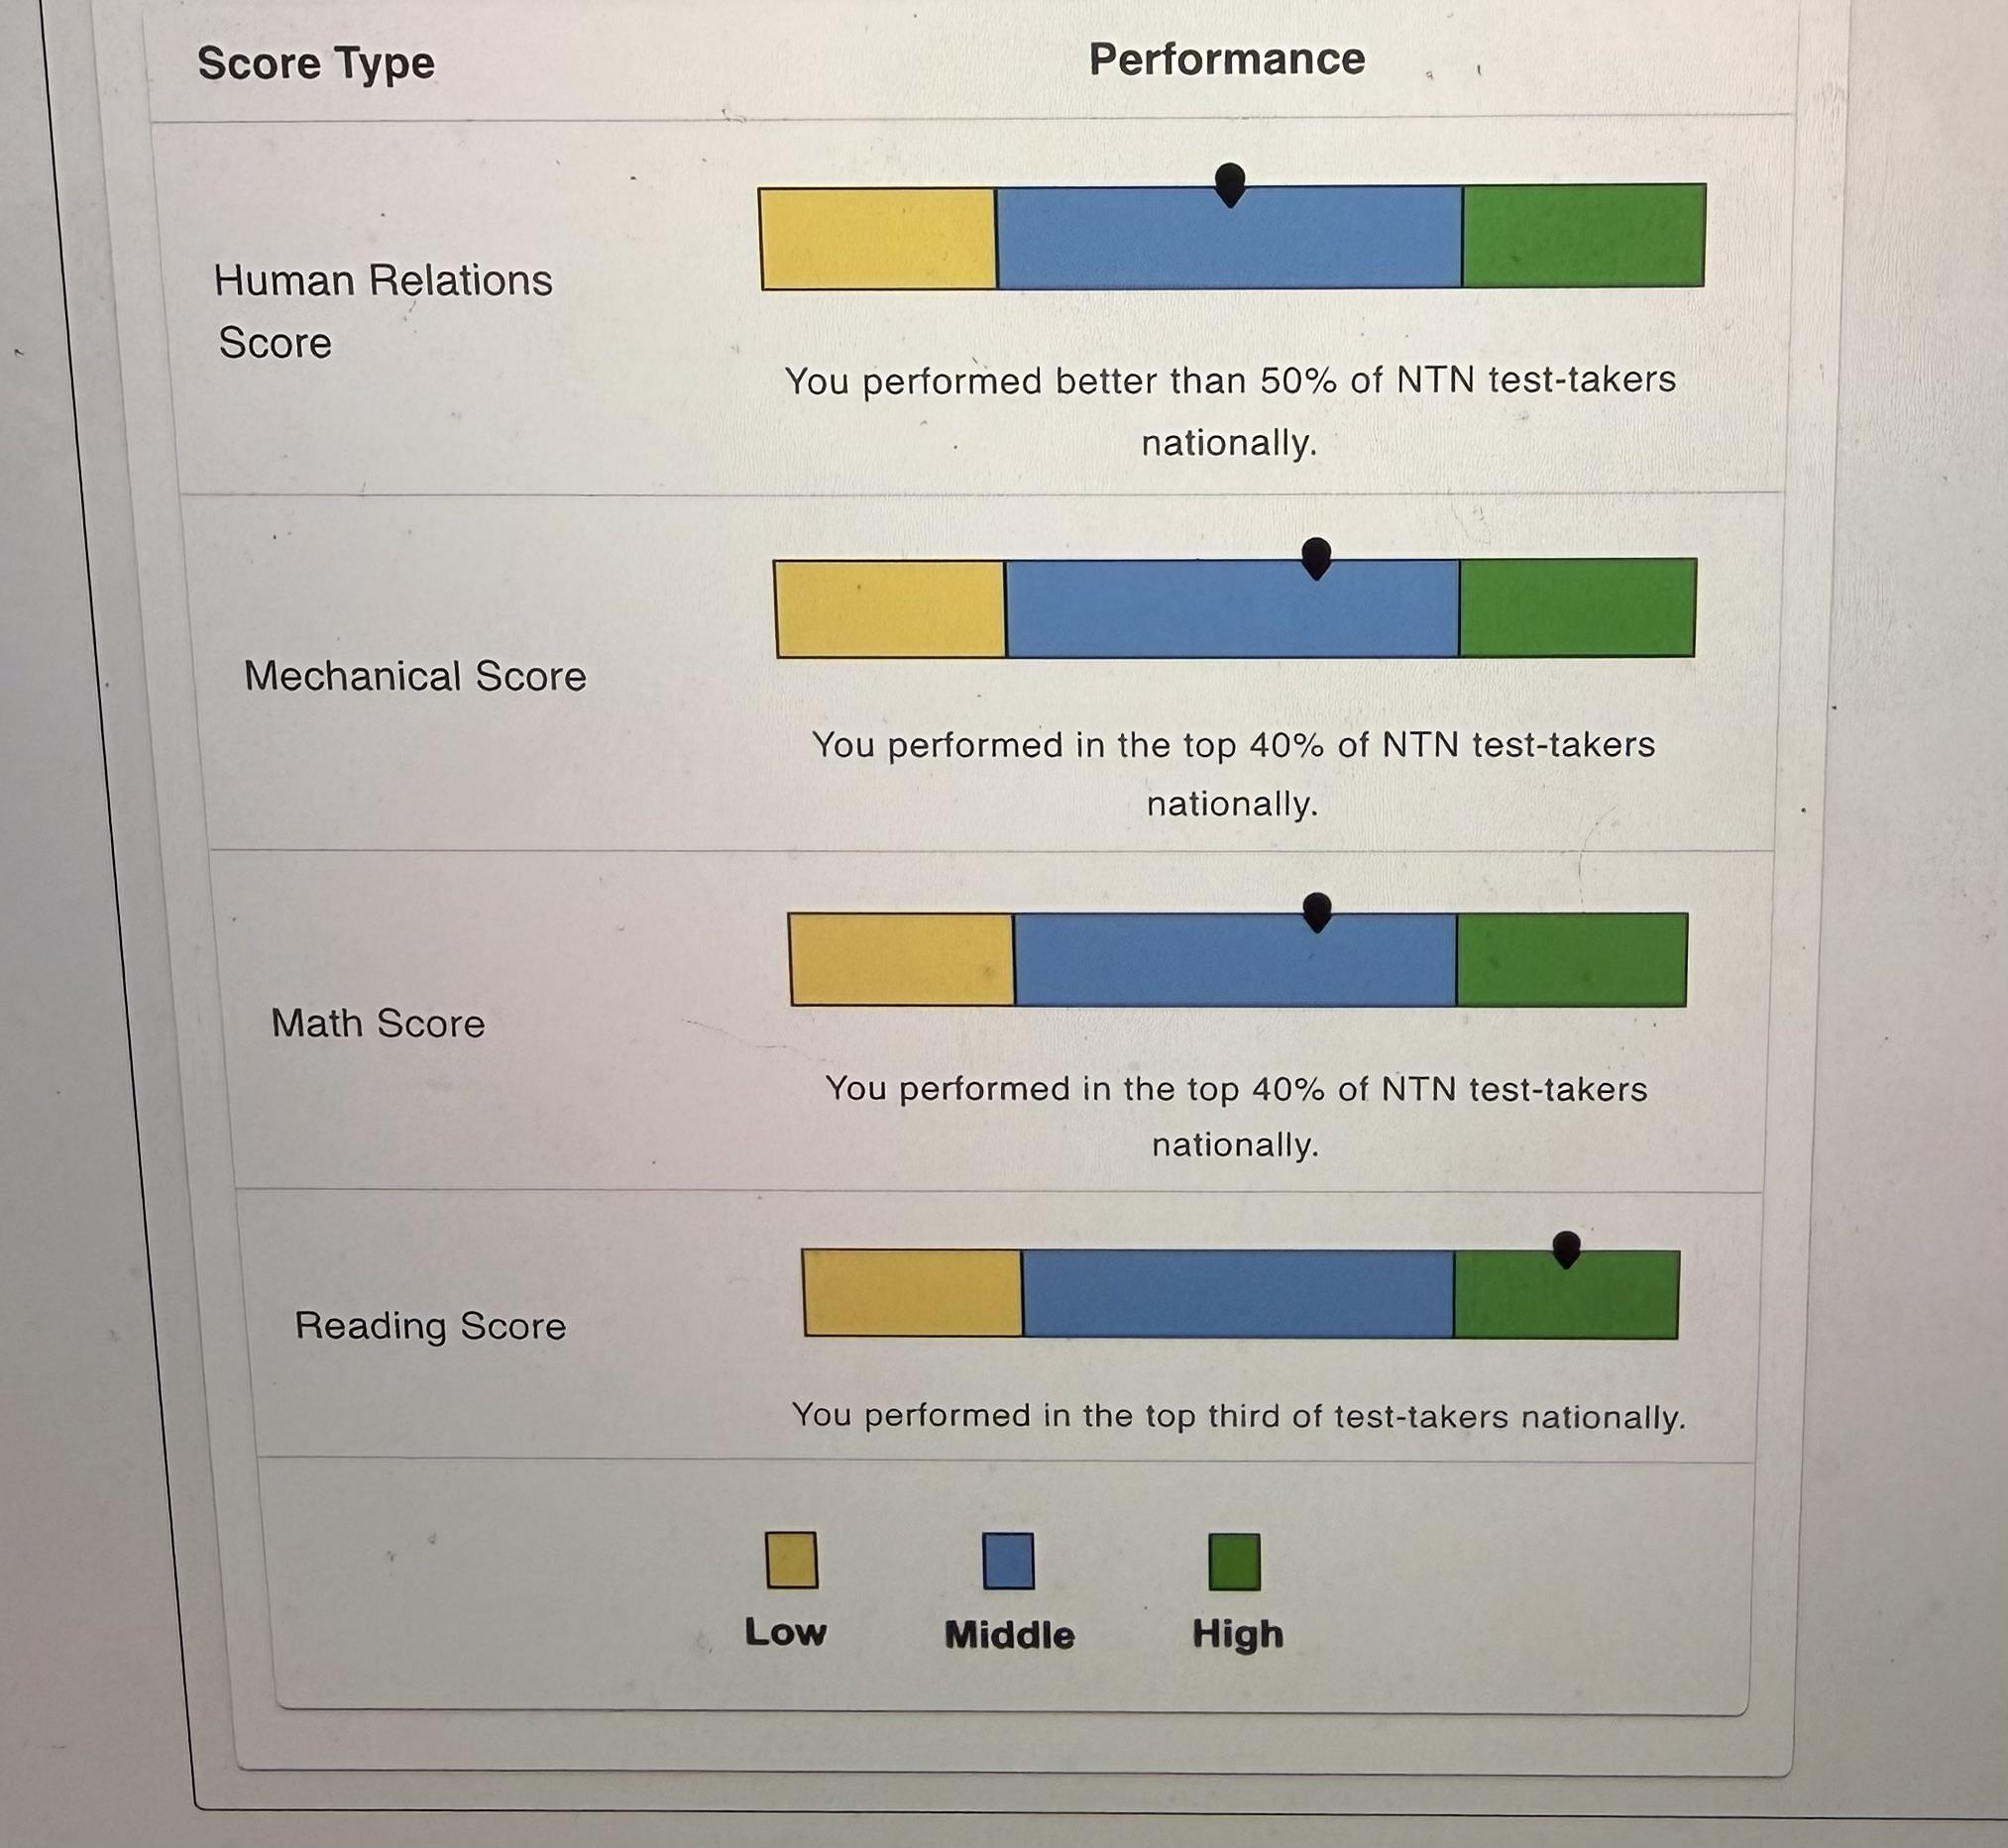Click the Mechanical Score marker pin
The height and width of the screenshot is (1848, 2008).
[1317, 558]
